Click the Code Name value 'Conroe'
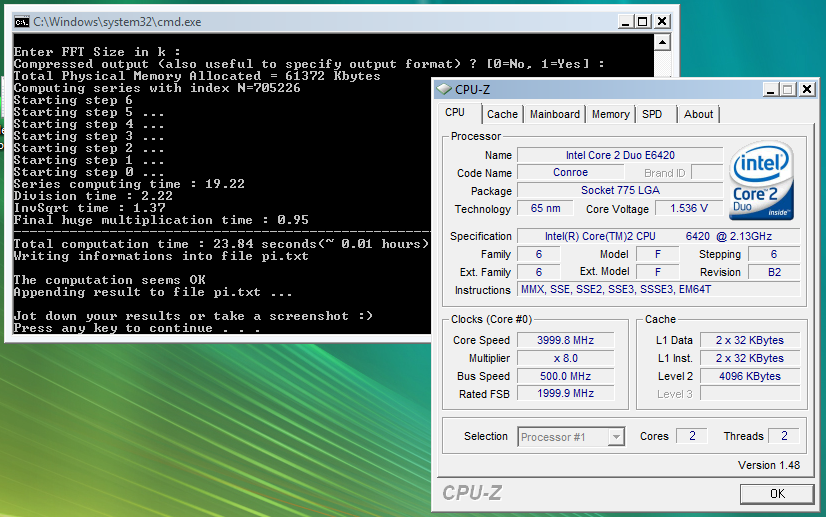Screen dimensions: 826x517 coord(571,172)
